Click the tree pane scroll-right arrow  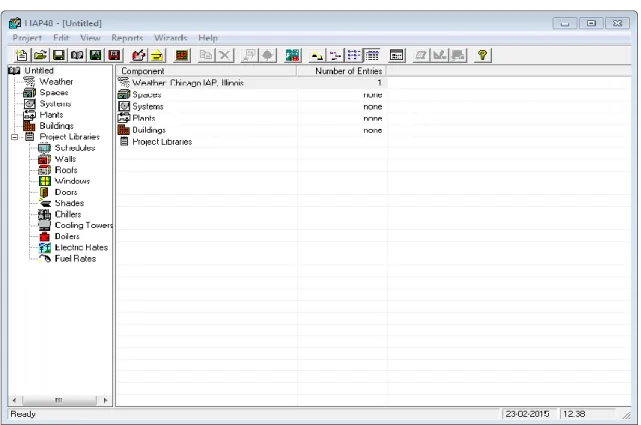pyautogui.click(x=105, y=400)
